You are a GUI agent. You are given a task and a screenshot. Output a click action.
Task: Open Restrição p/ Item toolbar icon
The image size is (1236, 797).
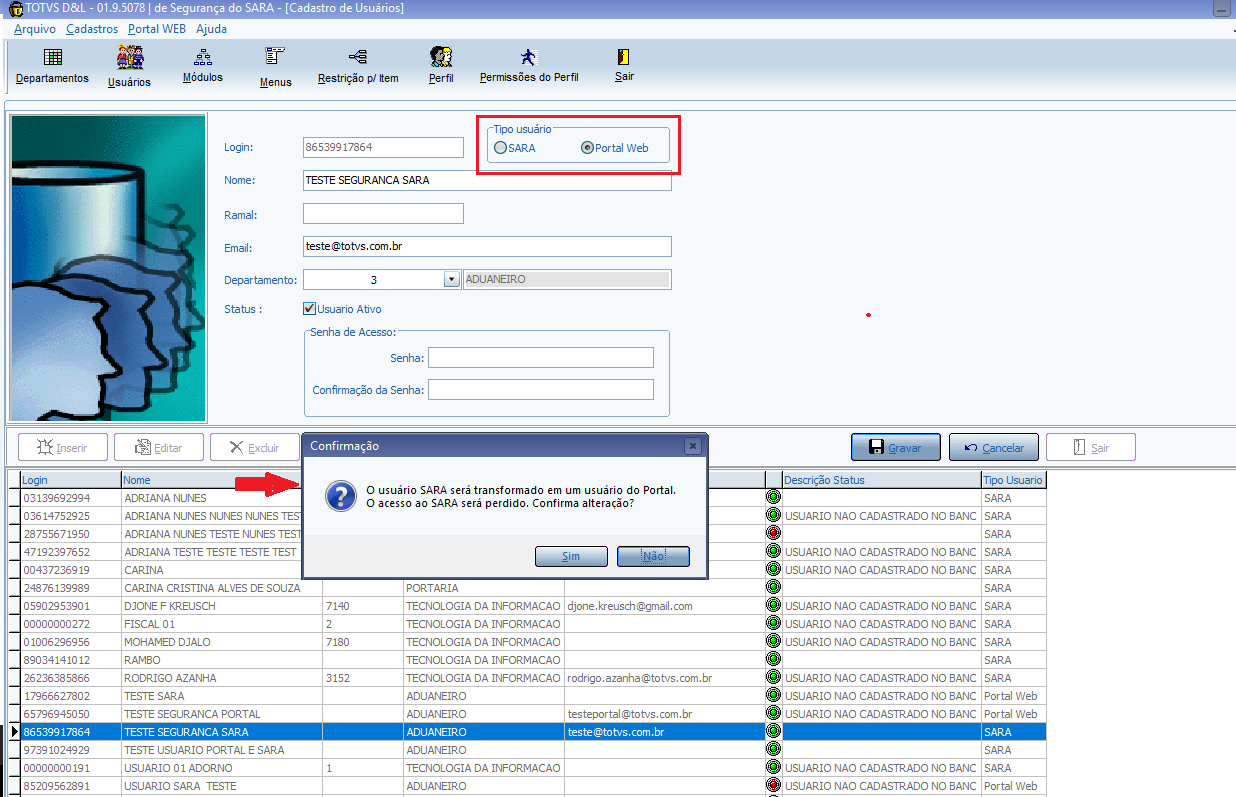point(358,66)
